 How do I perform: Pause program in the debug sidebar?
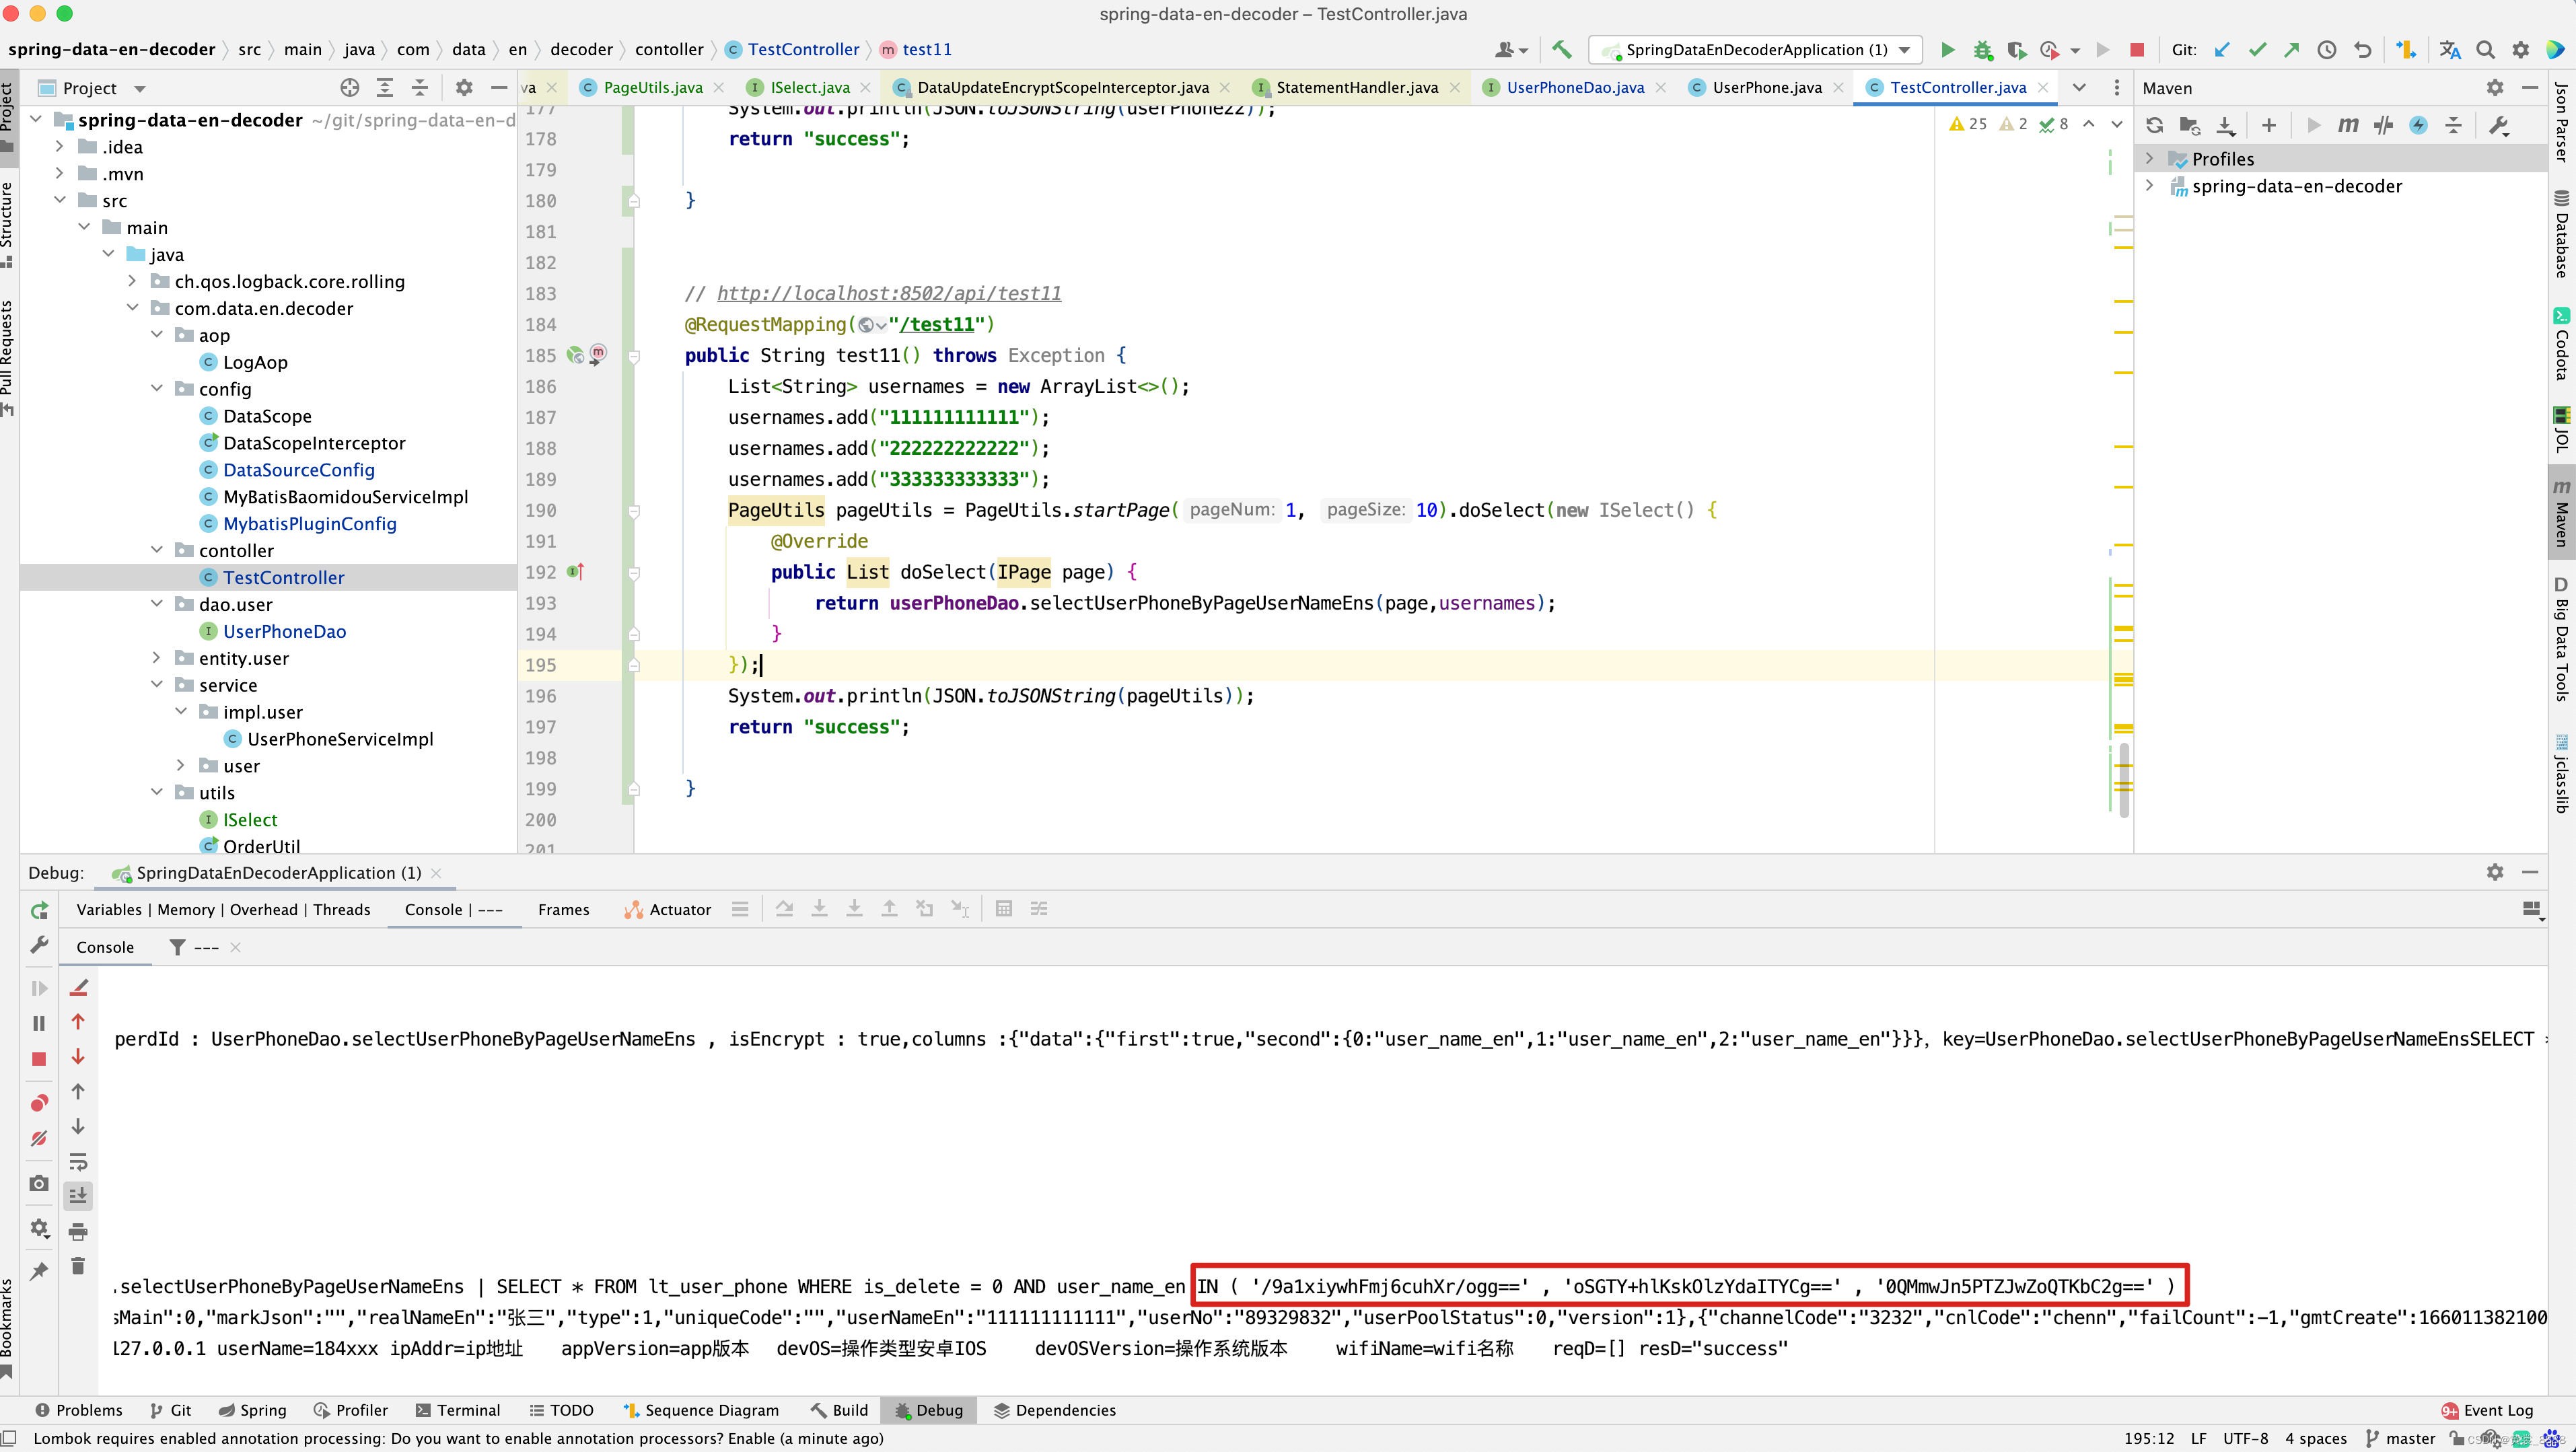[x=39, y=1023]
